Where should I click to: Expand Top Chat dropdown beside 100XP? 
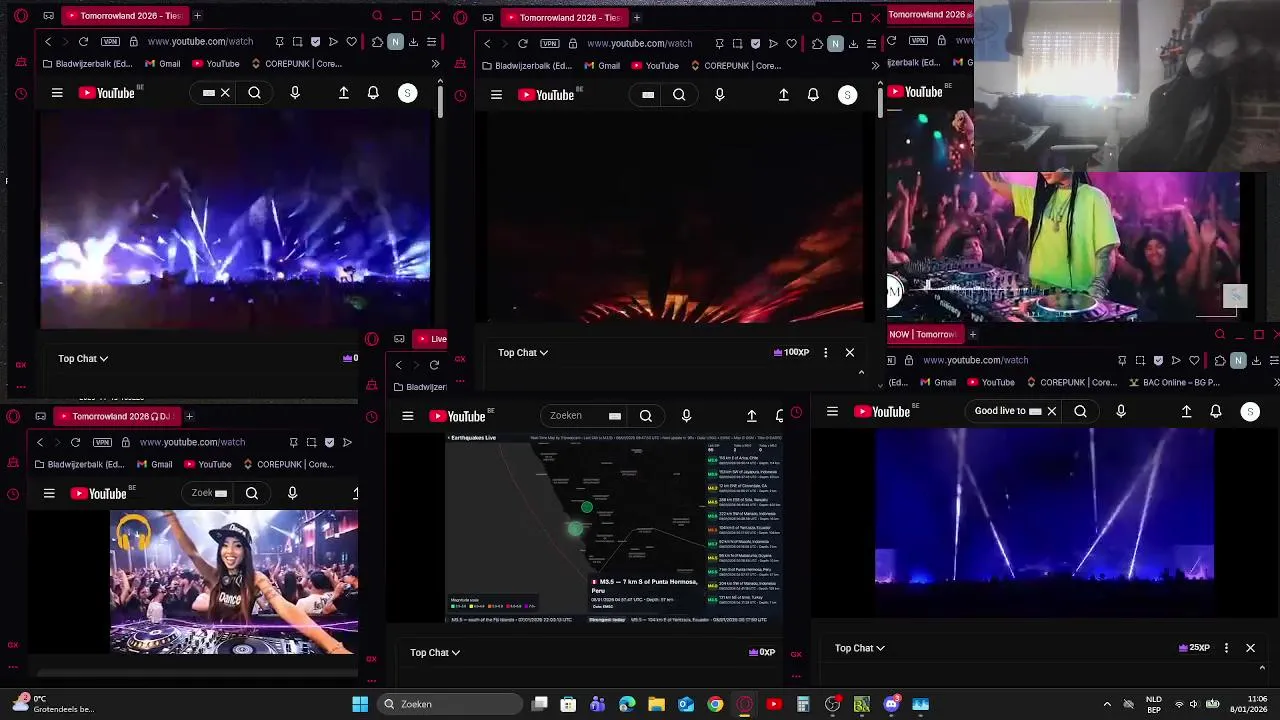pyautogui.click(x=523, y=352)
